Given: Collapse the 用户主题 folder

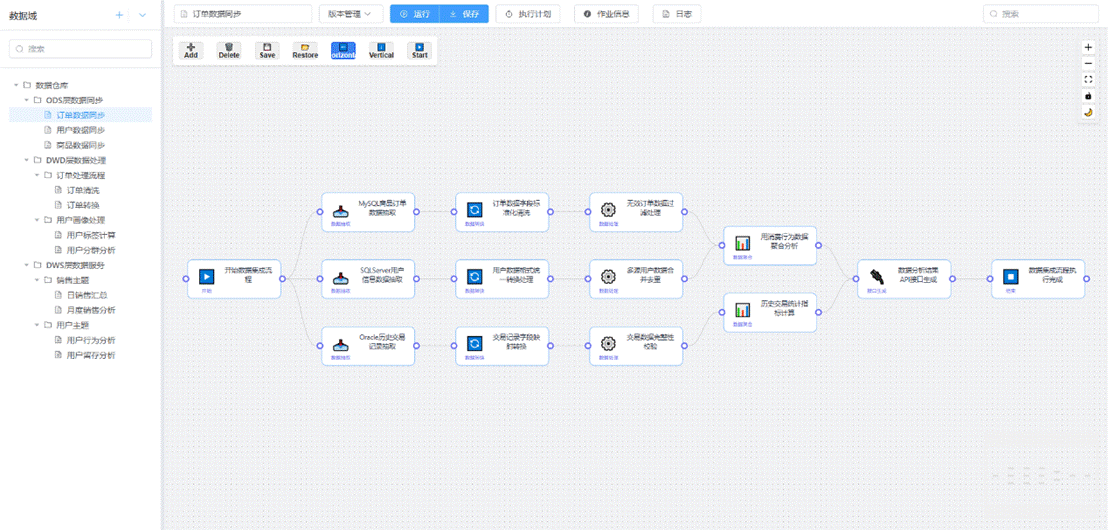Looking at the screenshot, I should 37,325.
